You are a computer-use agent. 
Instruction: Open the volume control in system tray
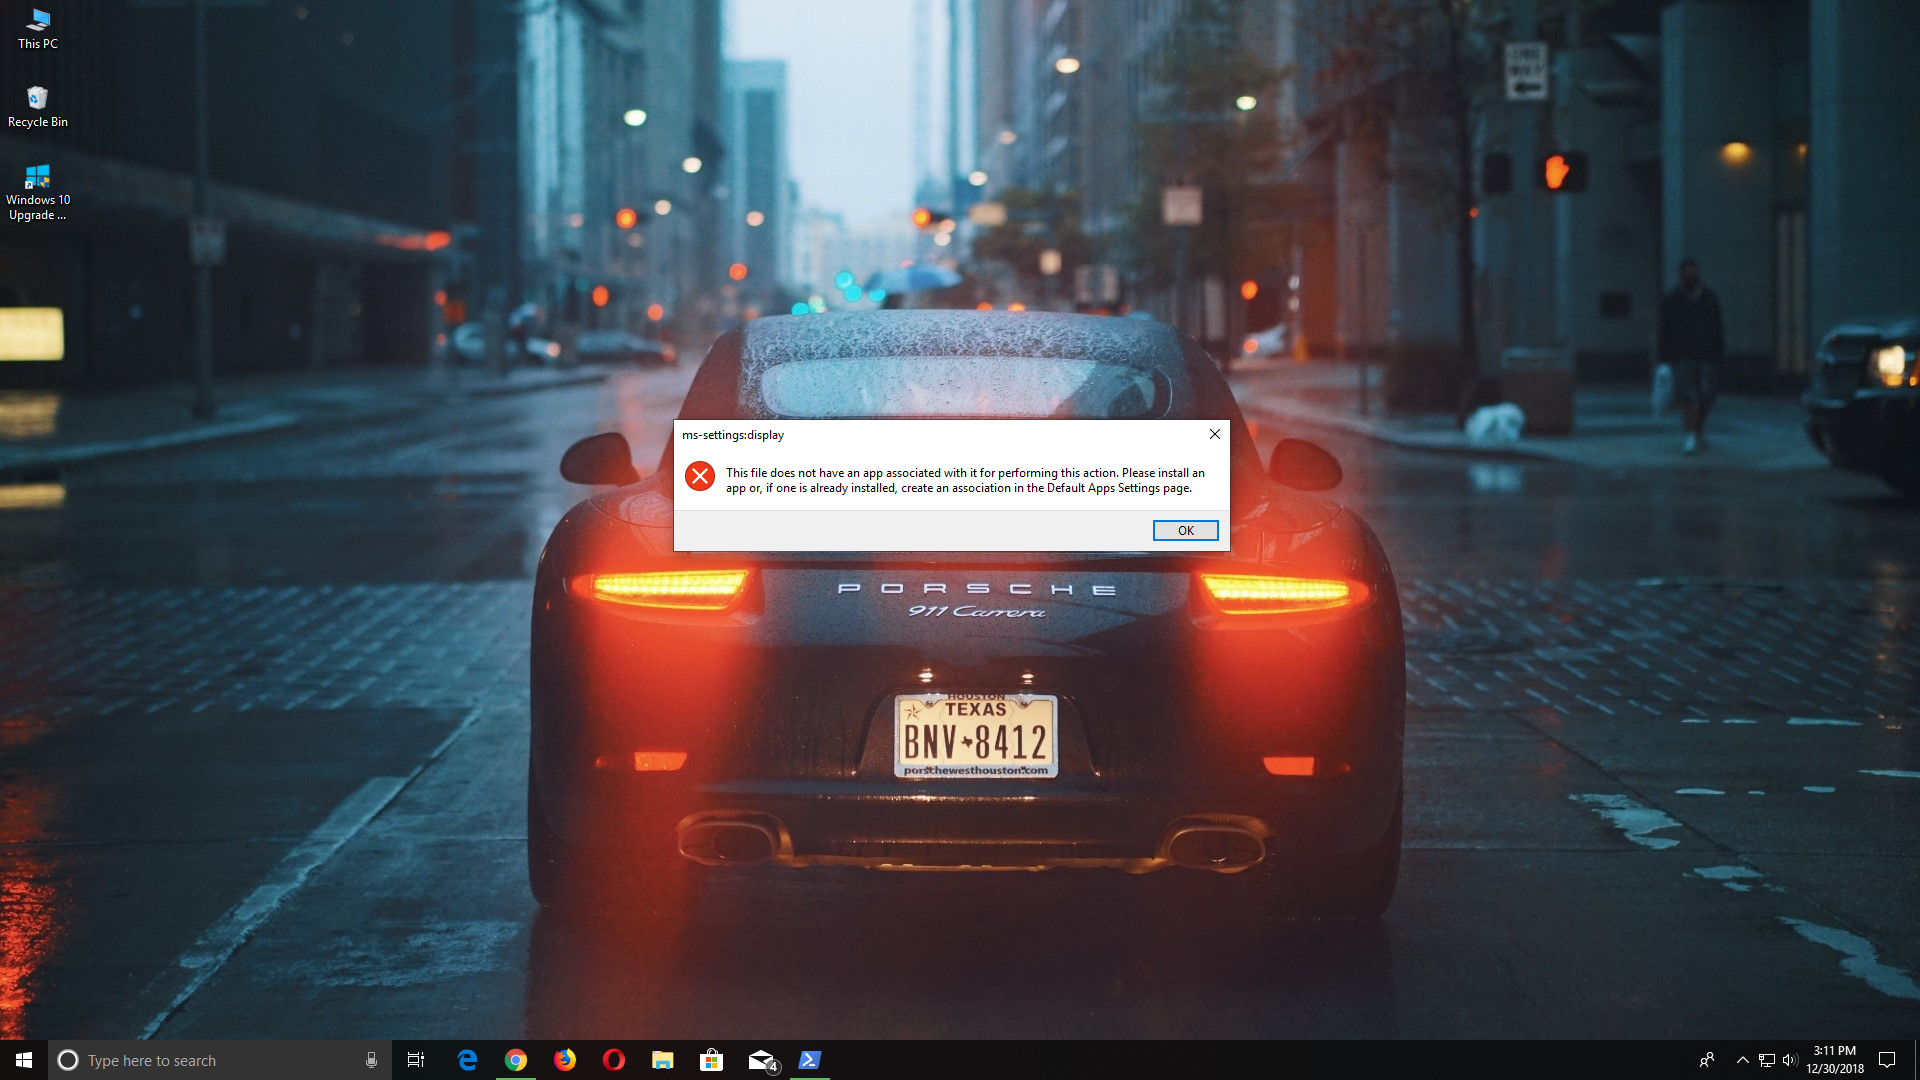point(1790,1060)
